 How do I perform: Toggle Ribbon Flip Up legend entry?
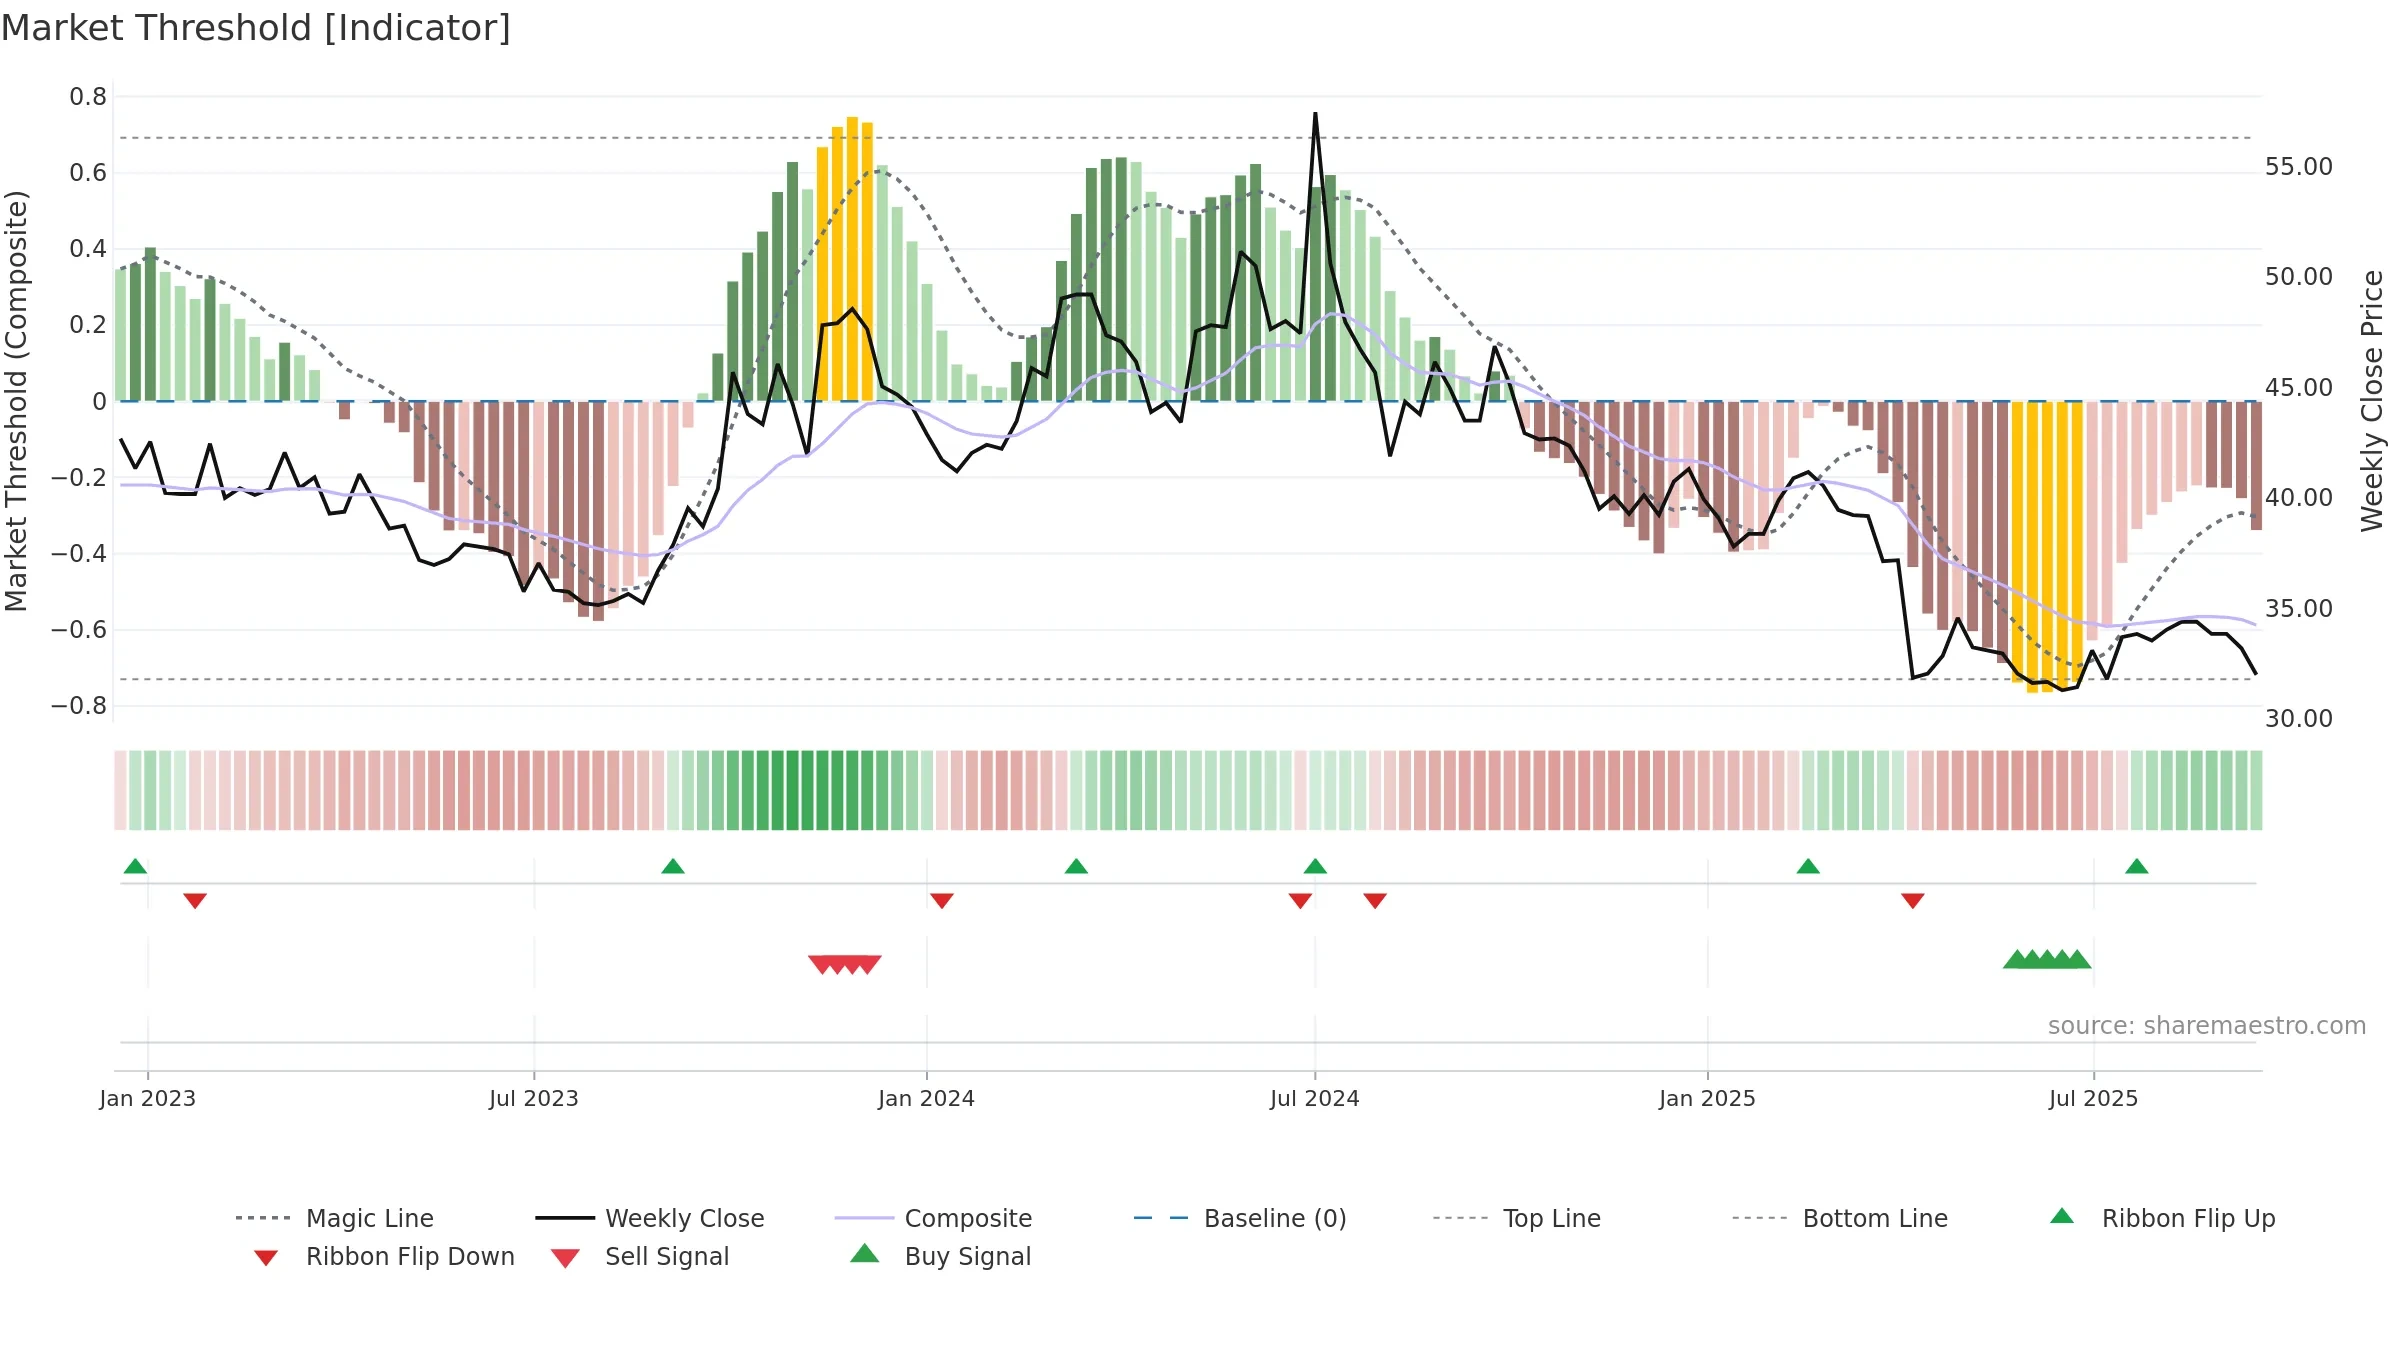point(2163,1218)
